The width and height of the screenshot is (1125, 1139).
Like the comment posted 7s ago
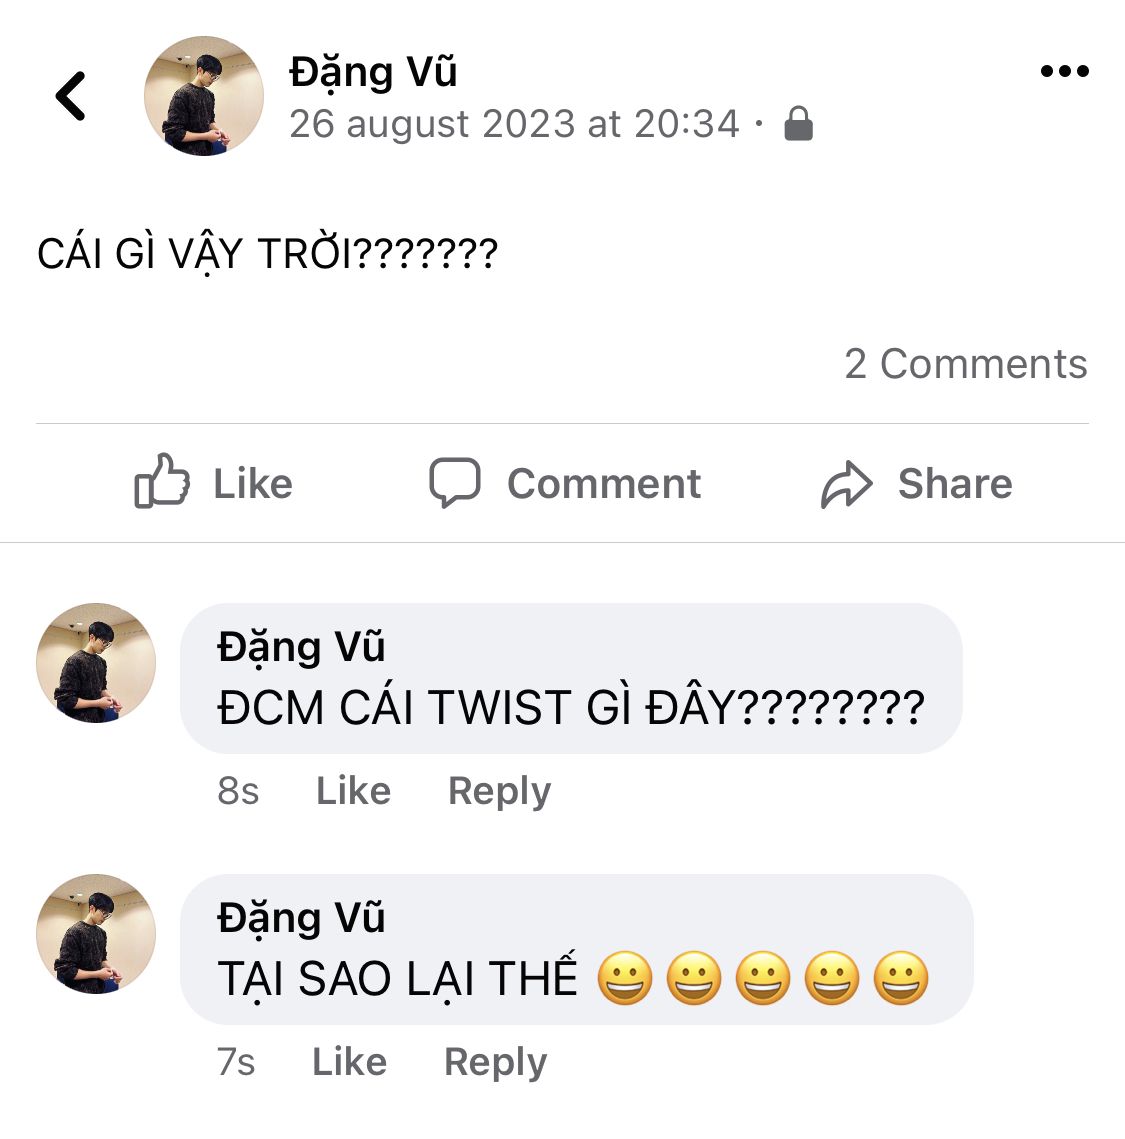(x=349, y=1062)
